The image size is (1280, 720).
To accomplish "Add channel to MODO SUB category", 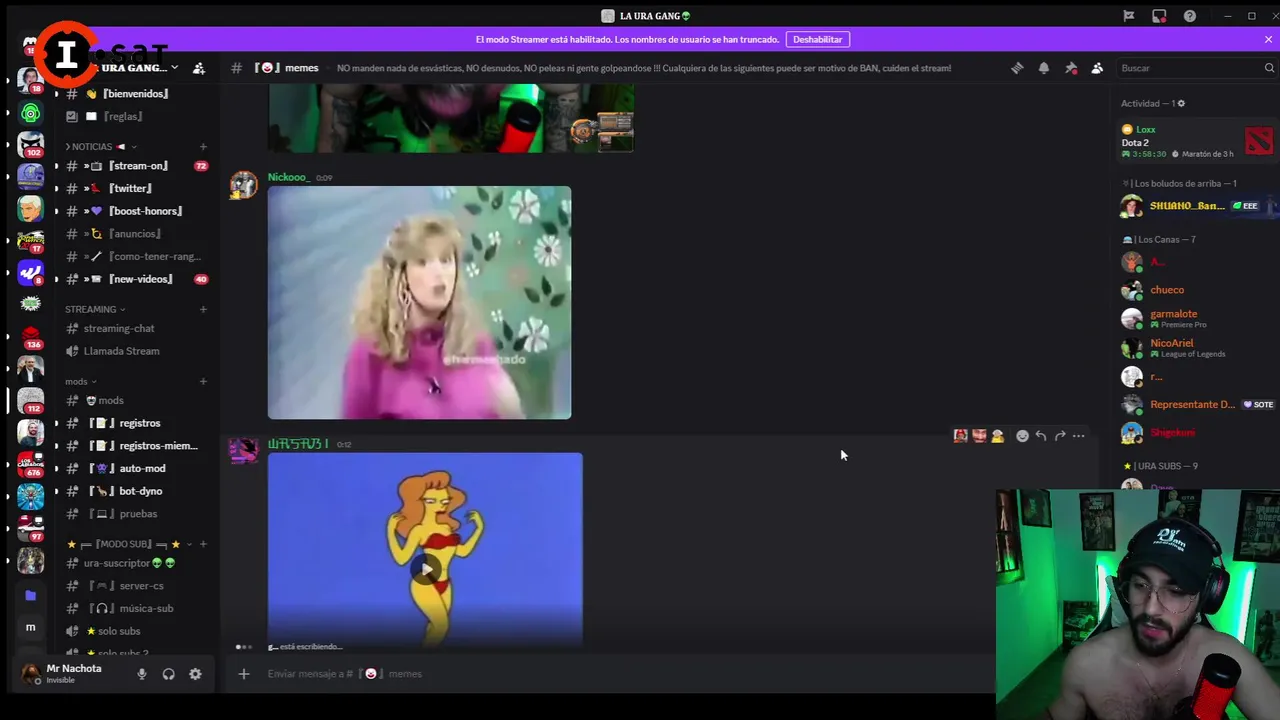I will pos(203,544).
